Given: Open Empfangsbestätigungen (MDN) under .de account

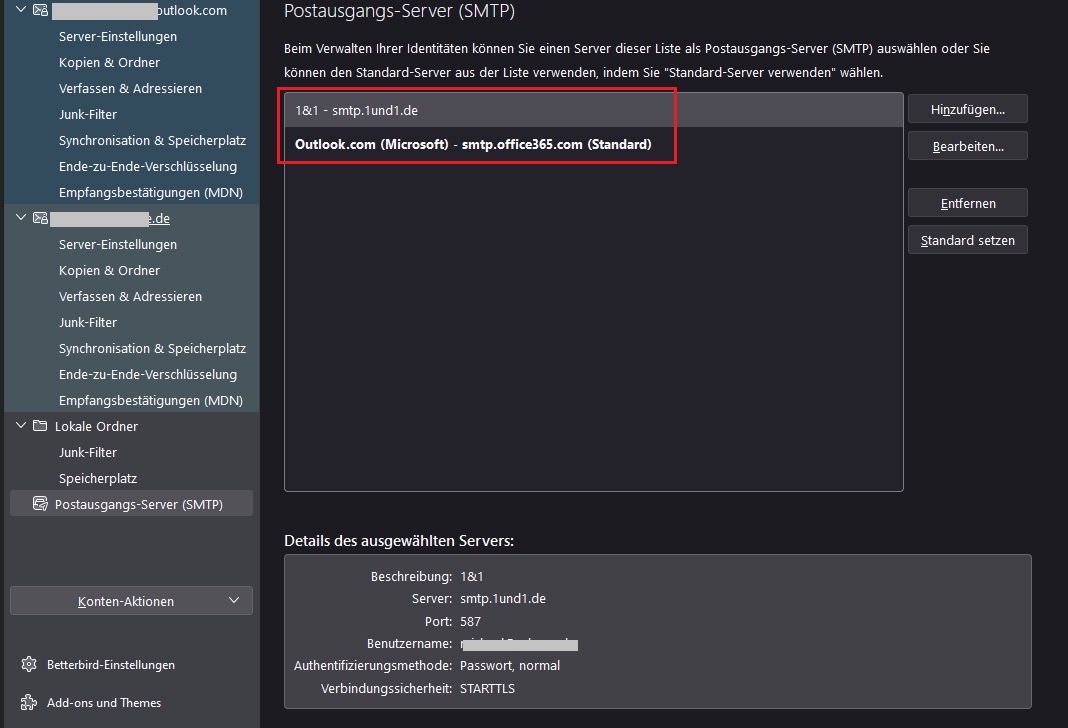Looking at the screenshot, I should tap(151, 400).
